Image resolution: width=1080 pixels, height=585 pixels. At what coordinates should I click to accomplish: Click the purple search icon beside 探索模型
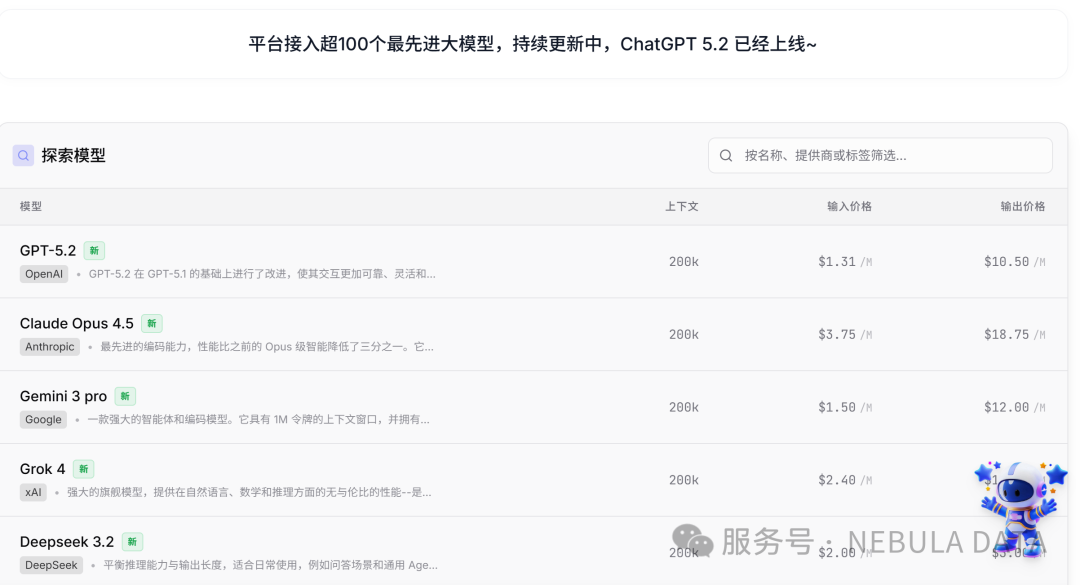coord(23,155)
